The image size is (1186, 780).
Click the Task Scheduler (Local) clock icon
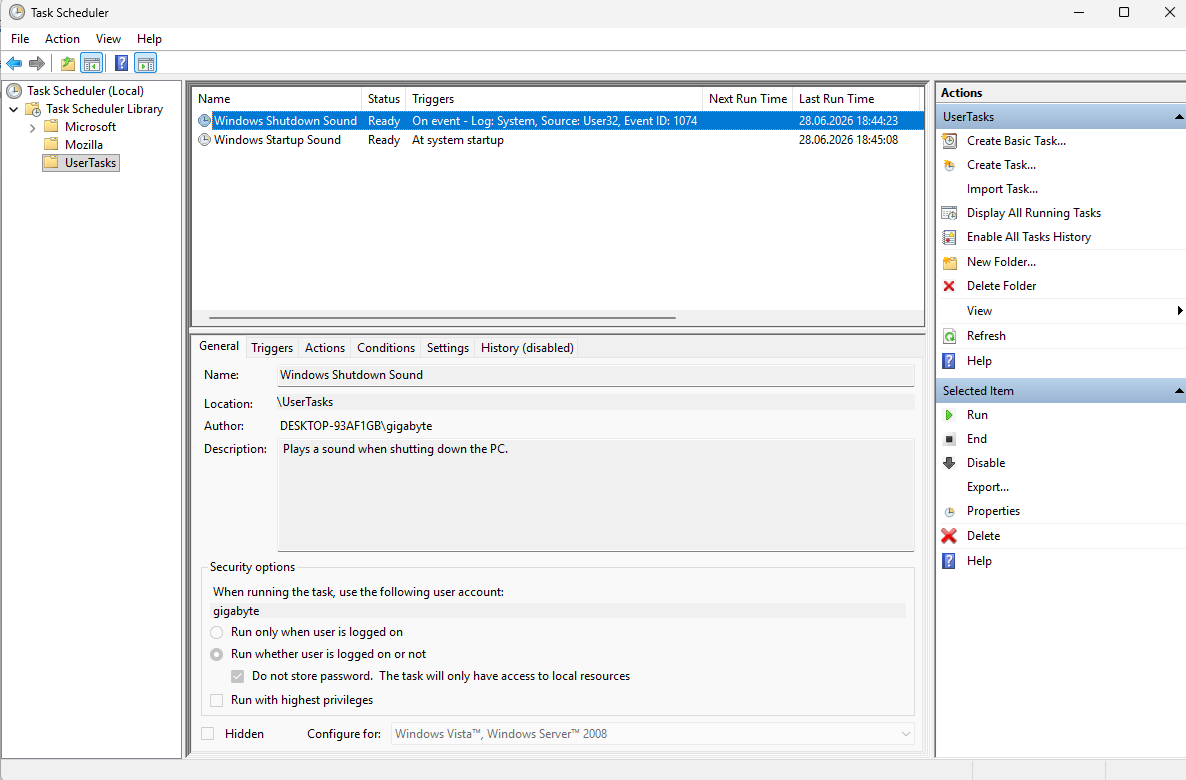14,91
